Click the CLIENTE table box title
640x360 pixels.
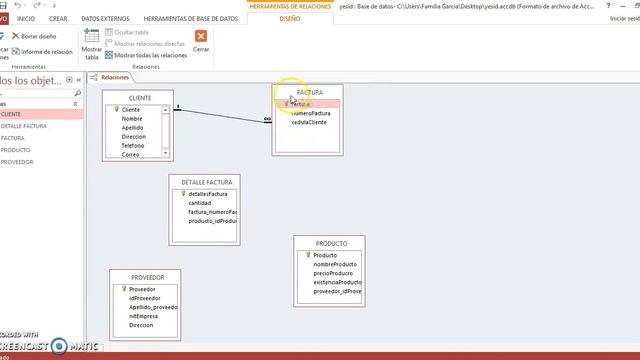(x=140, y=98)
